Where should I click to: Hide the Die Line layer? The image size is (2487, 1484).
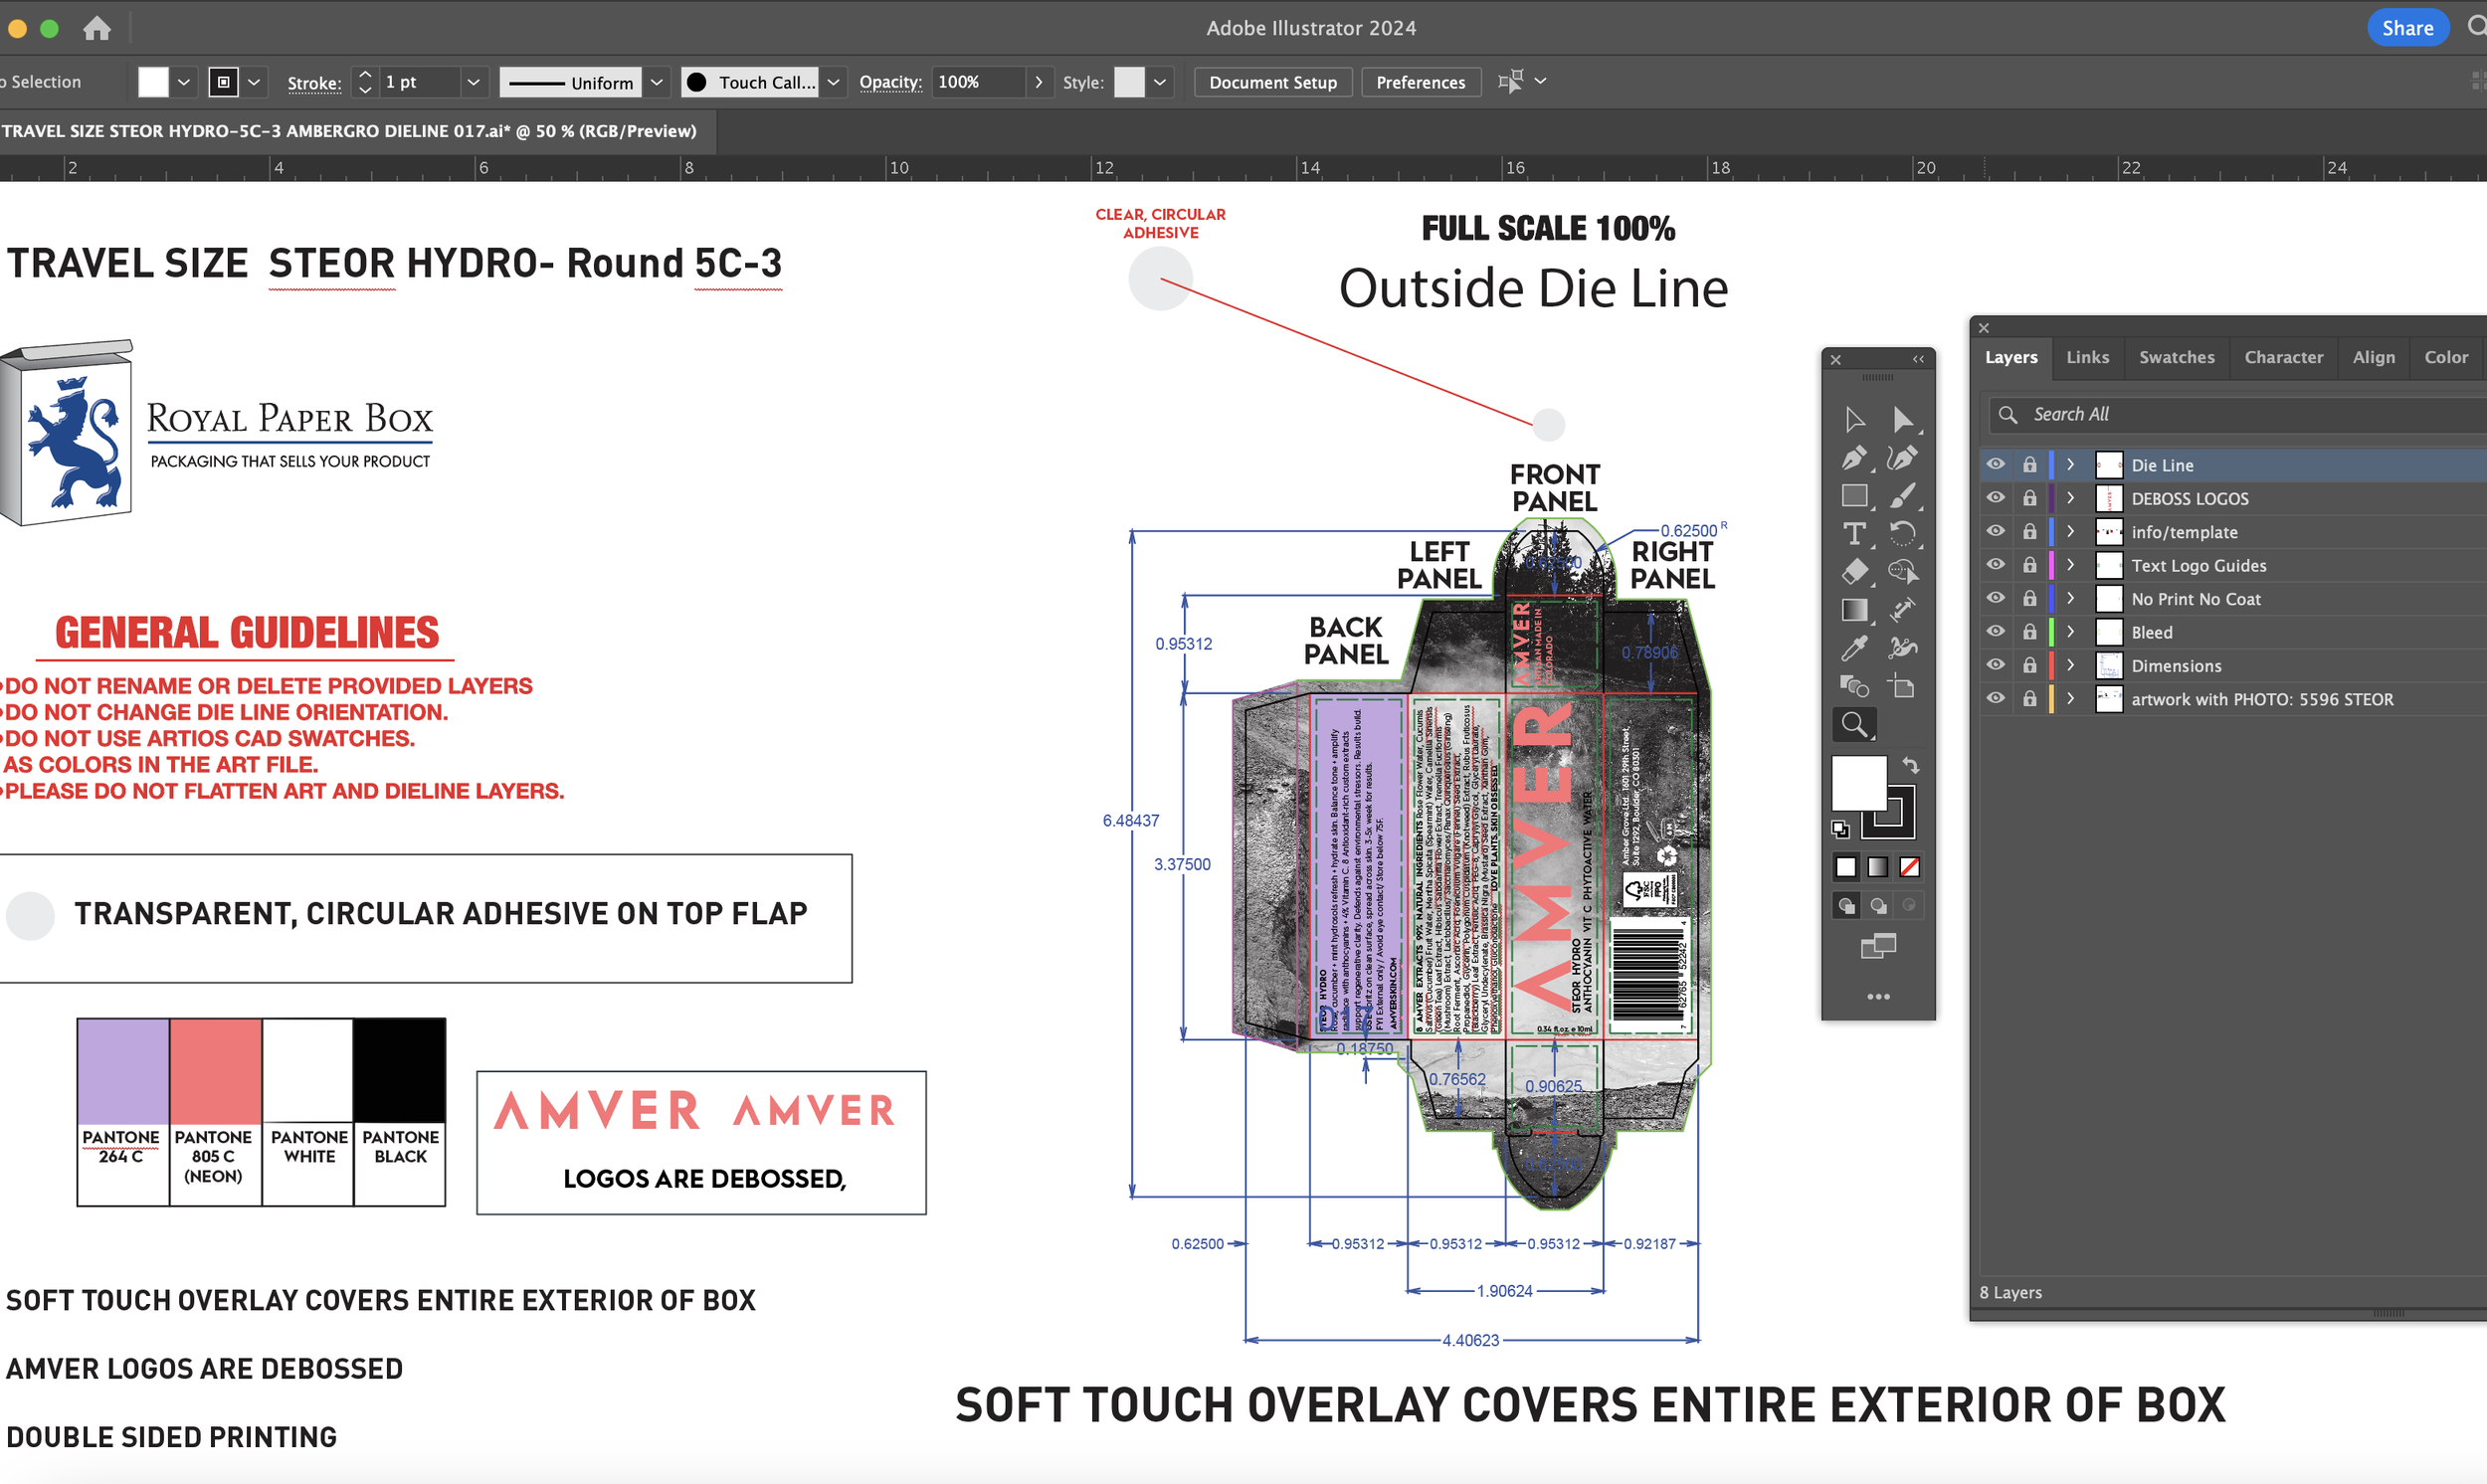click(x=1995, y=465)
